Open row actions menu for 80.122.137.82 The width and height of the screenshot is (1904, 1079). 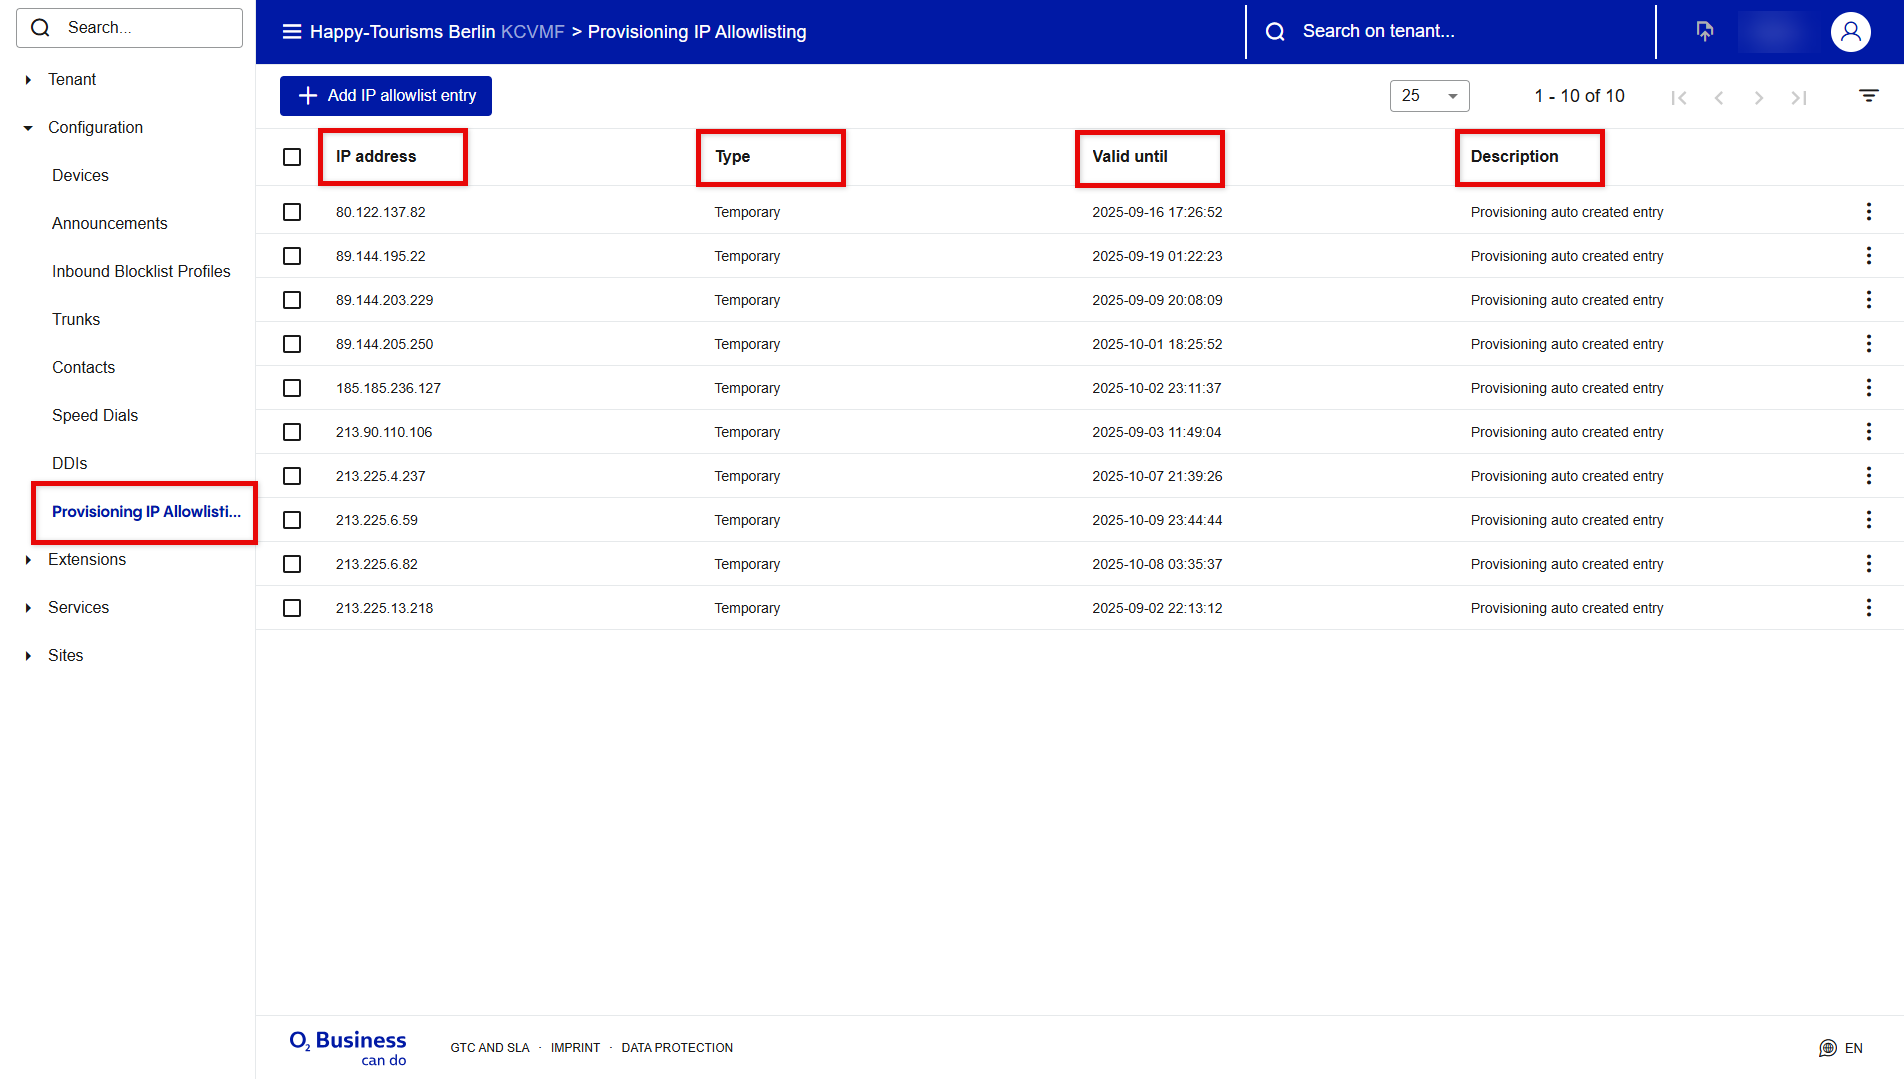tap(1868, 212)
